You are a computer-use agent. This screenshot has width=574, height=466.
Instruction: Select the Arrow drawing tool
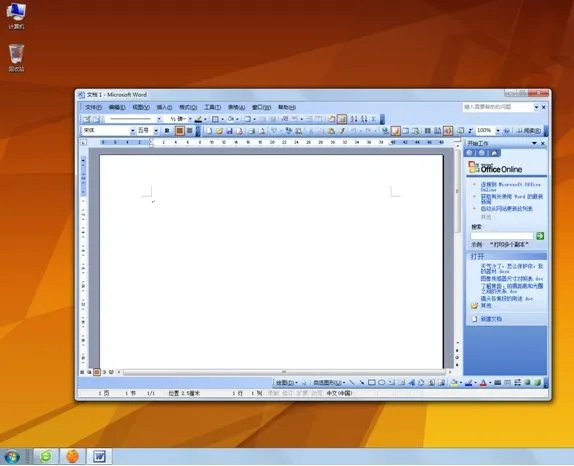362,383
